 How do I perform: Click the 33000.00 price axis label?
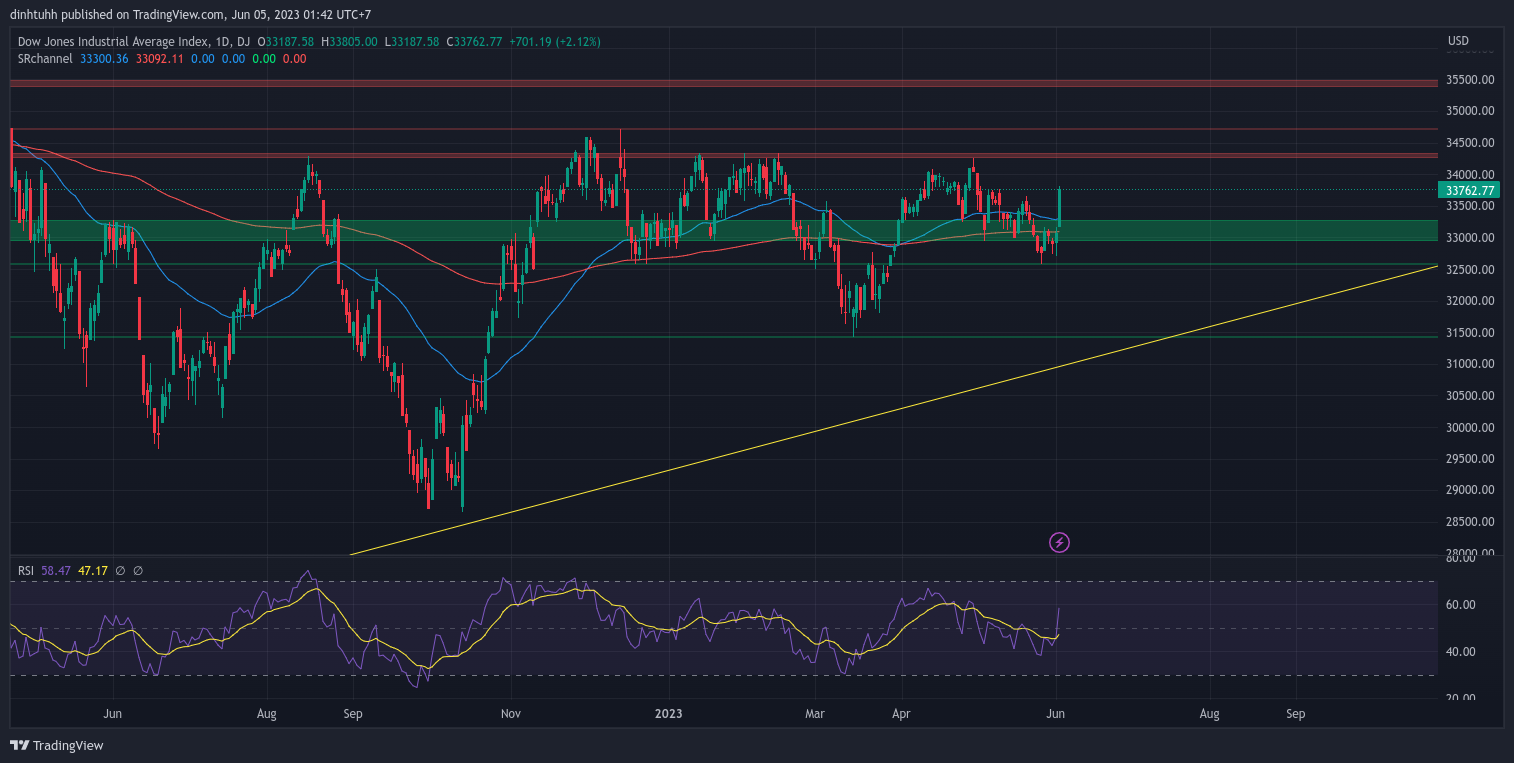tap(1470, 238)
